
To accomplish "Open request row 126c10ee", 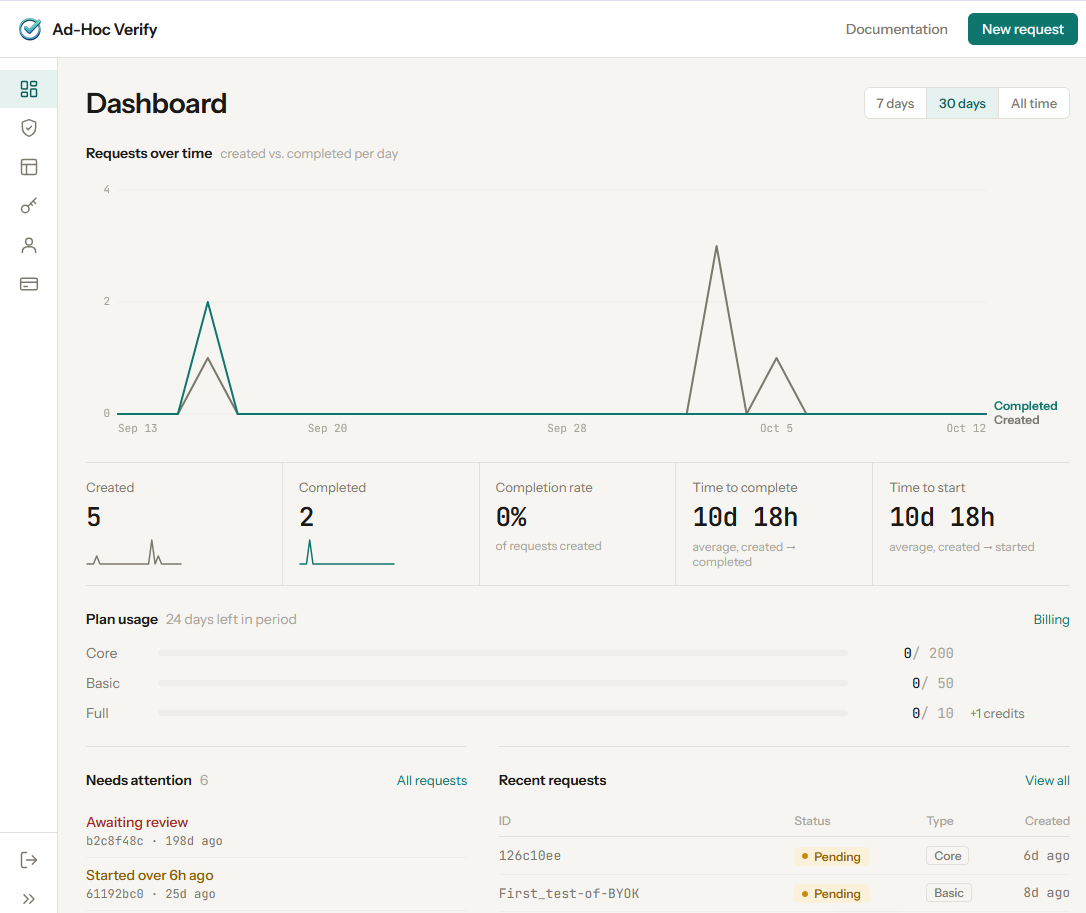I will click(784, 856).
